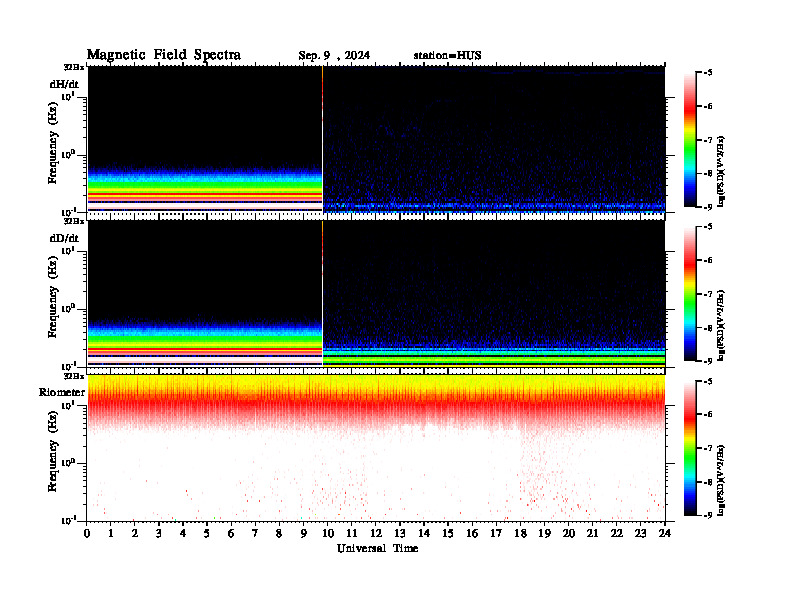This screenshot has height=612, width=792.
Task: Click hour "19" on the Universal Time axis
Action: click(544, 533)
